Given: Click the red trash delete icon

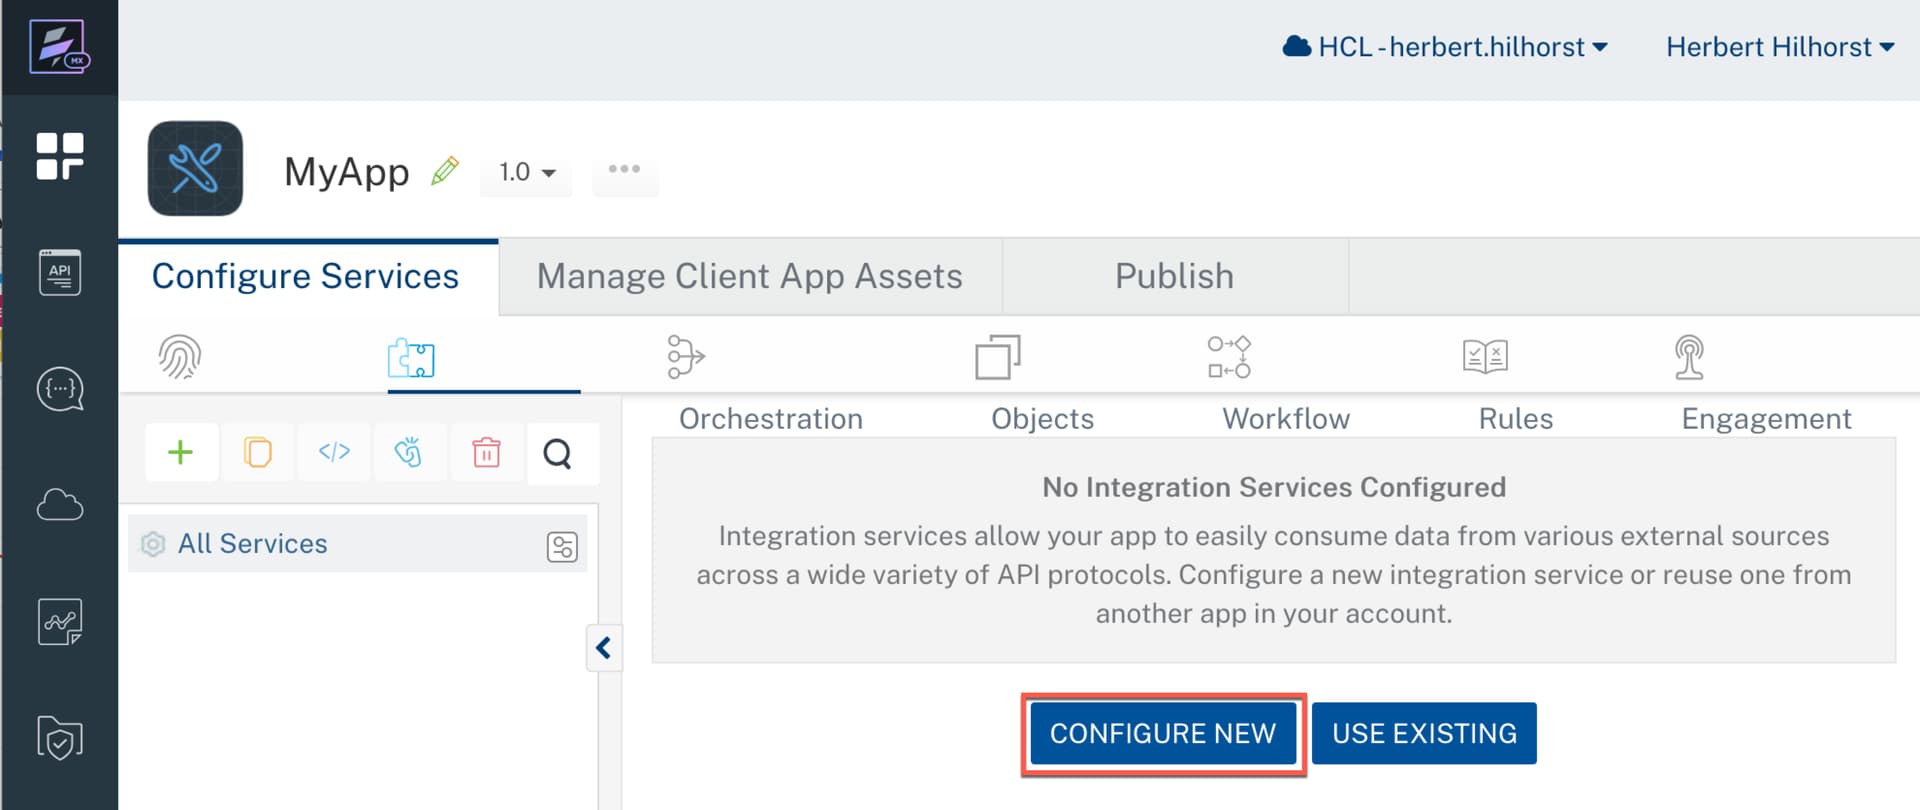Looking at the screenshot, I should (486, 453).
